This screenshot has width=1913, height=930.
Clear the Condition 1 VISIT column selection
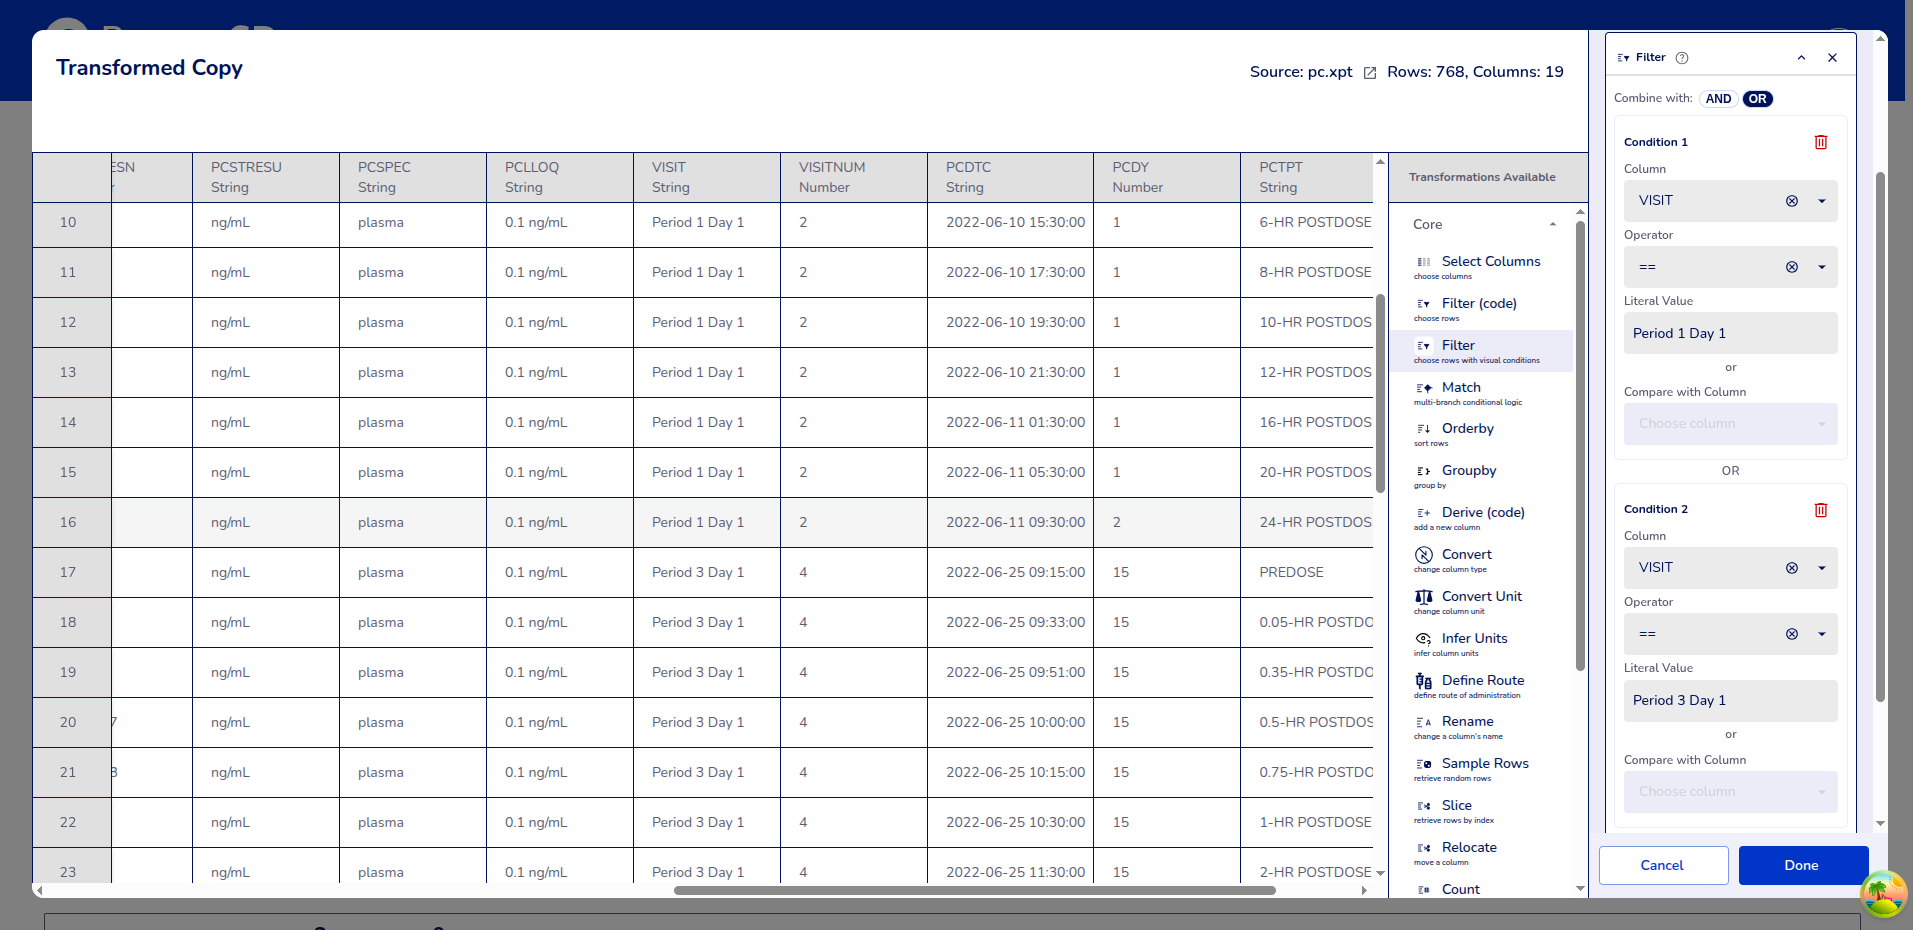tap(1791, 201)
